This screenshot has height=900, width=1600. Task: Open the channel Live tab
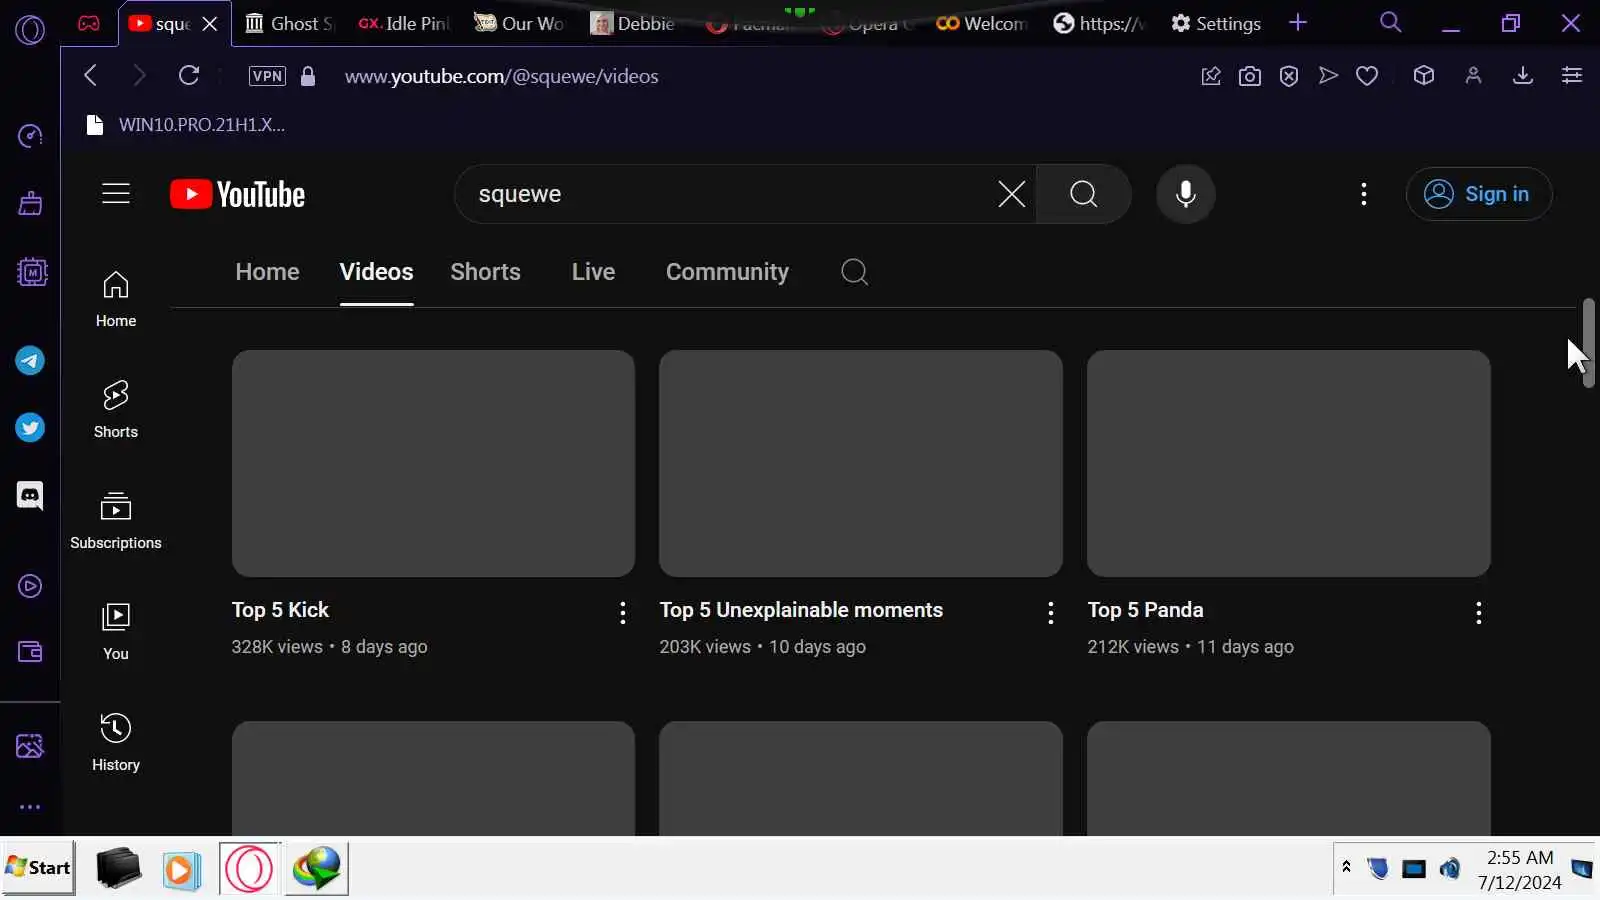point(594,272)
